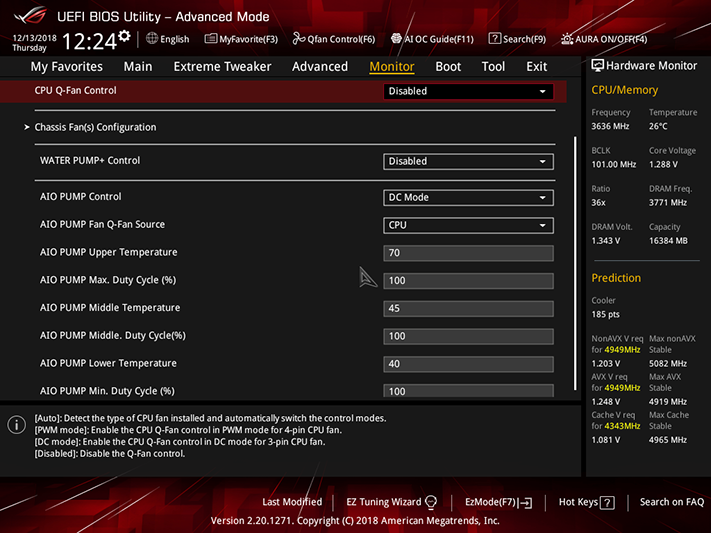Open WATER PUMP+ Control dropdown
Screen dimensions: 711x533
[x=468, y=161]
